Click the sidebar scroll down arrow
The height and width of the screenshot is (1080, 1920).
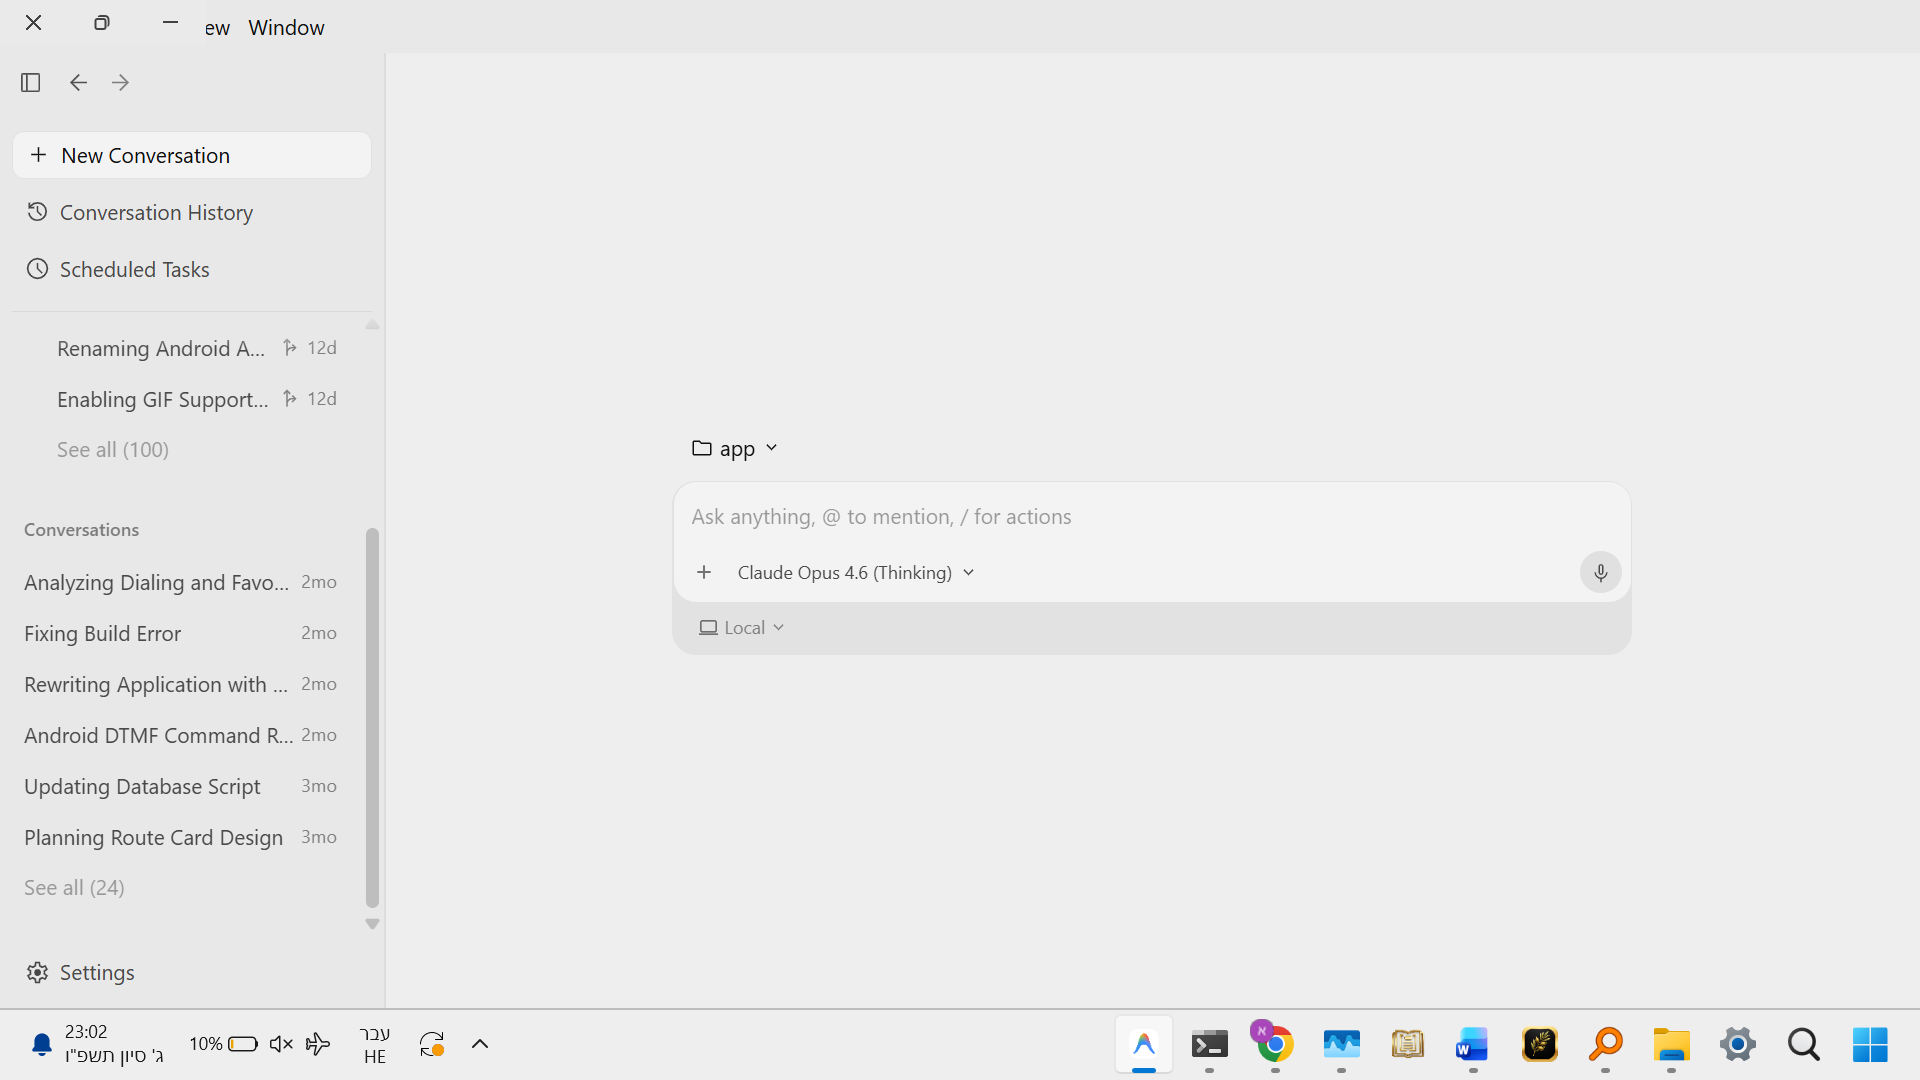click(372, 924)
